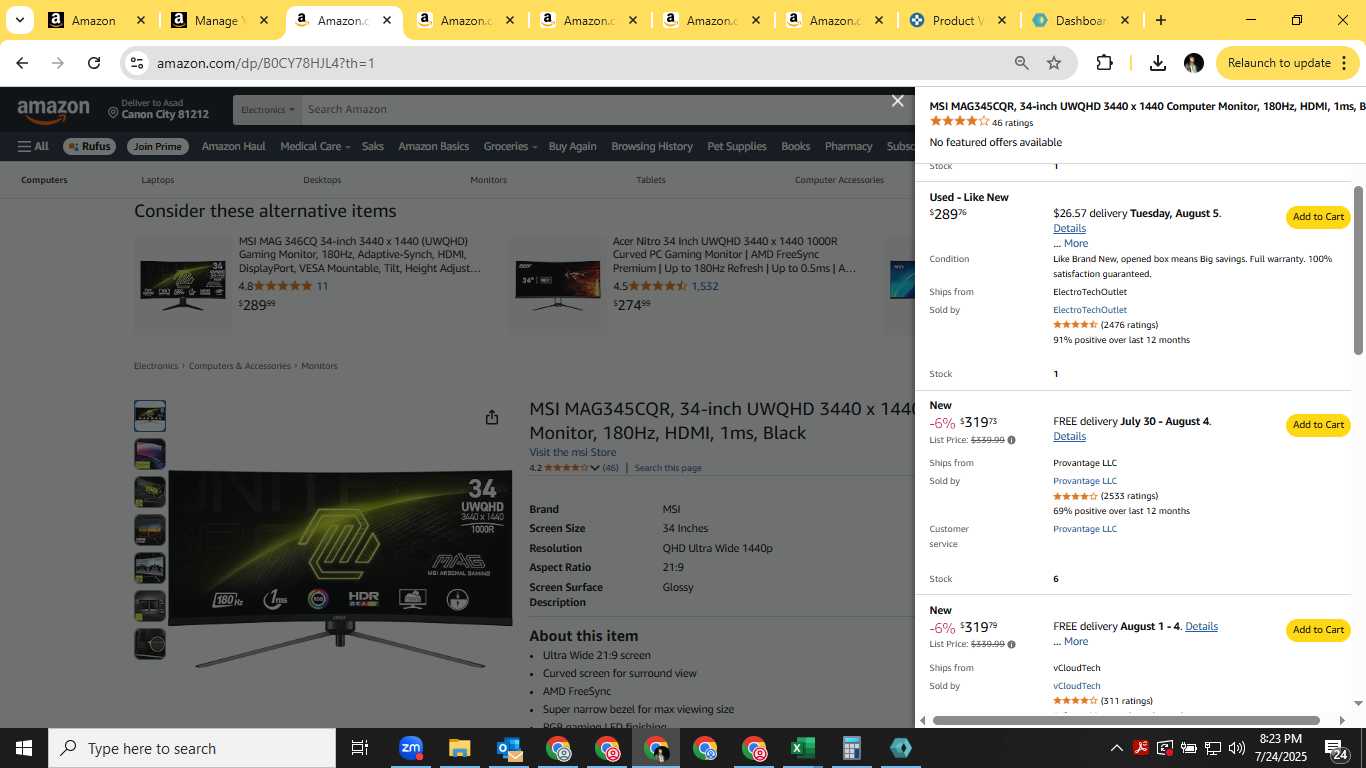1366x768 pixels.
Task: Add Used - Like New offer to cart
Action: coord(1318,217)
